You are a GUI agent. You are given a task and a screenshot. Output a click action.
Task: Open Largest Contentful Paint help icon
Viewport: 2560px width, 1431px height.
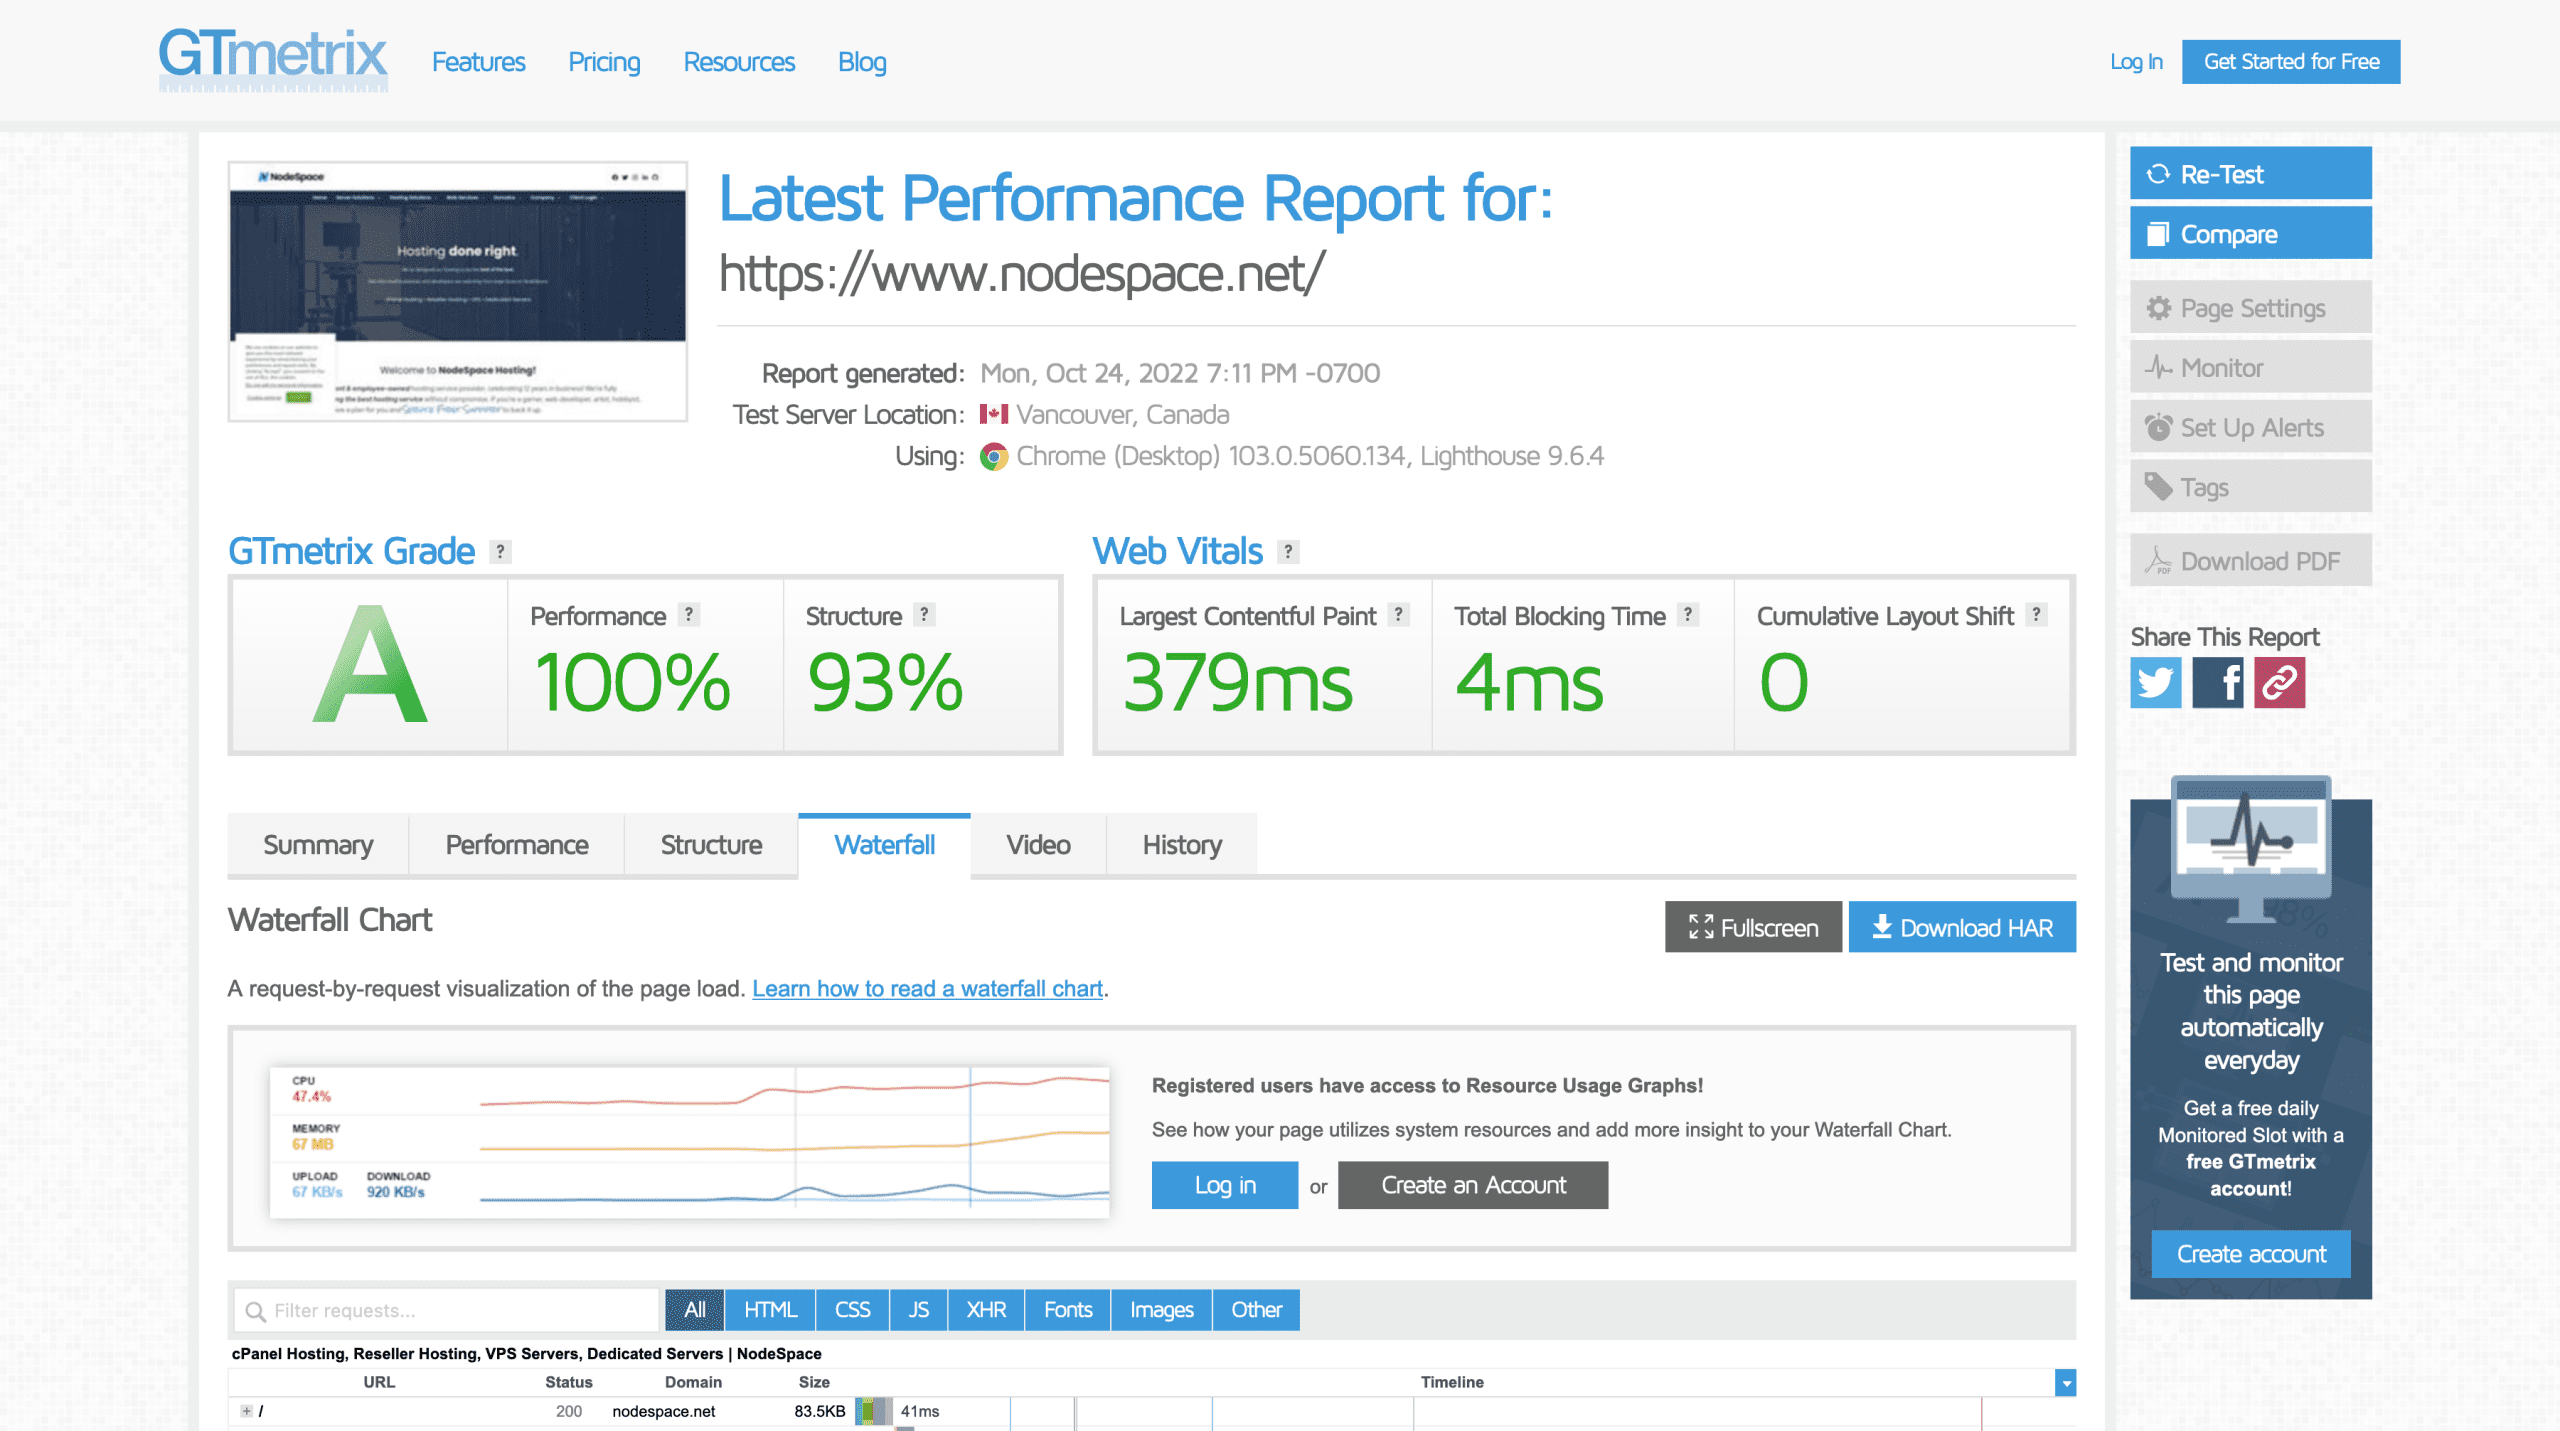coord(1399,615)
